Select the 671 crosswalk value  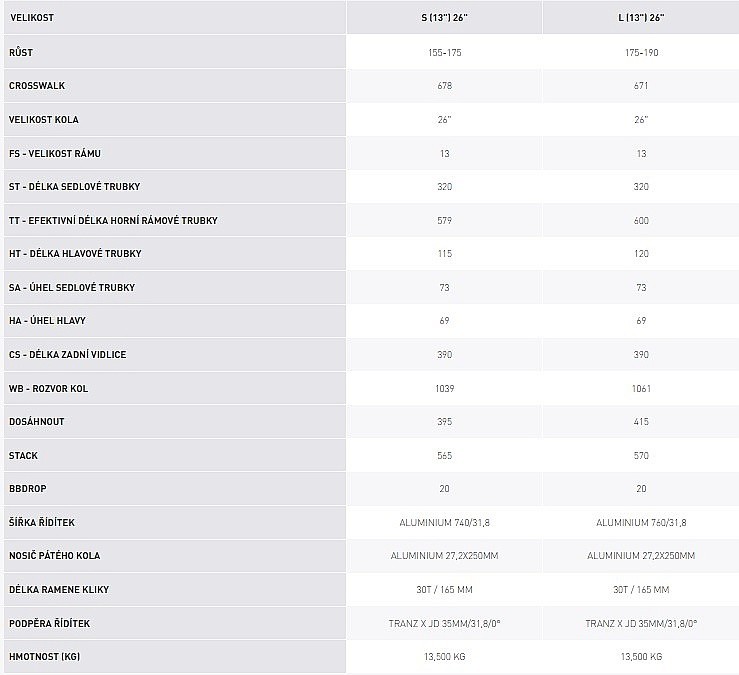[x=641, y=86]
